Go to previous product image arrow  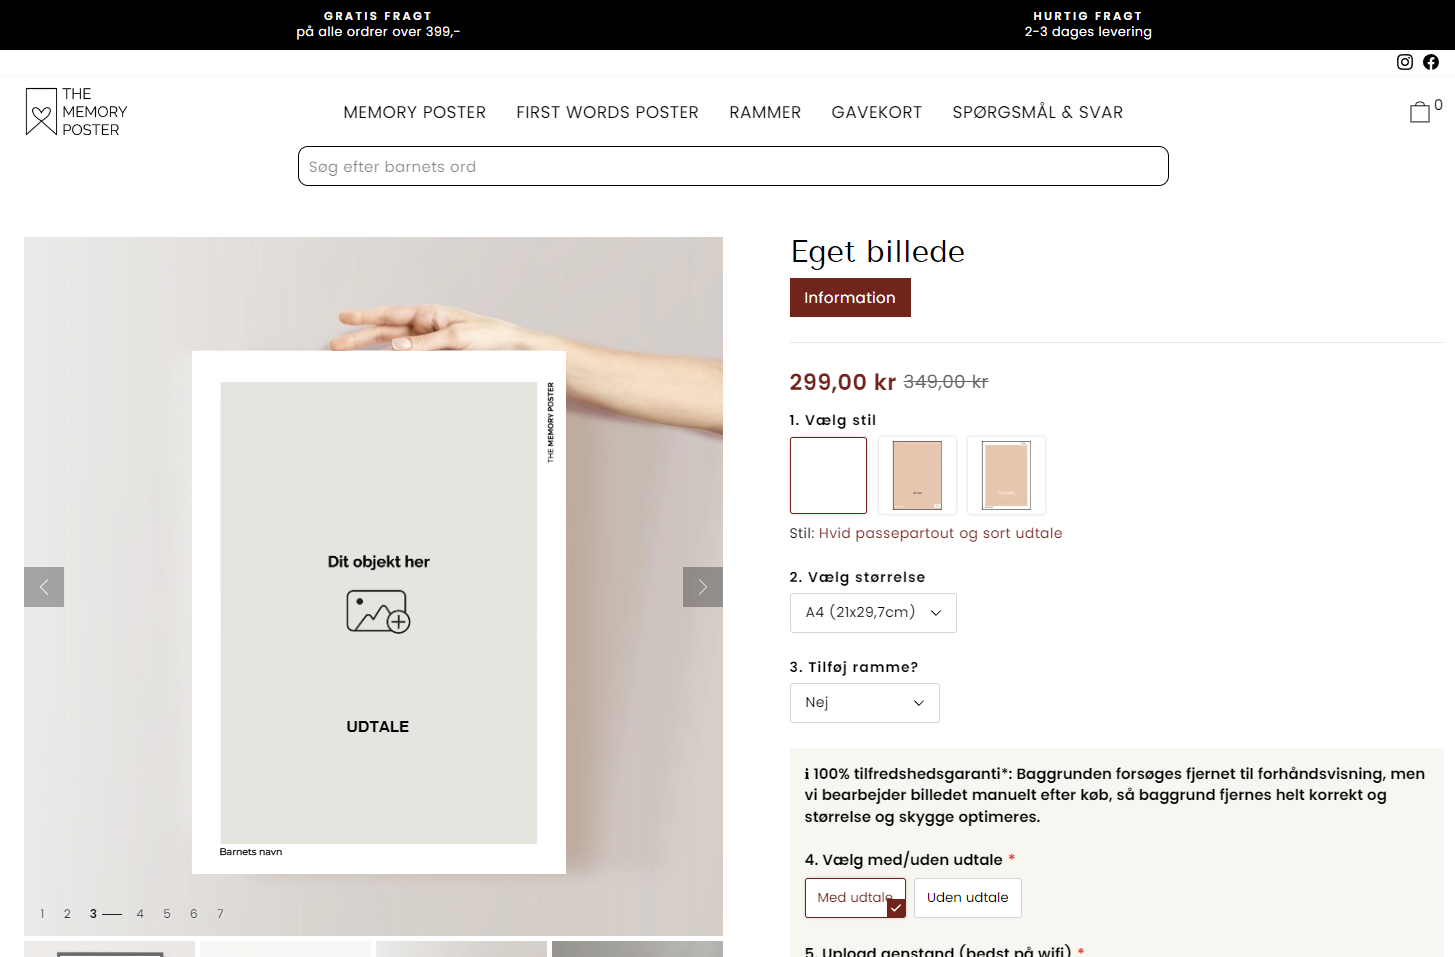point(44,587)
